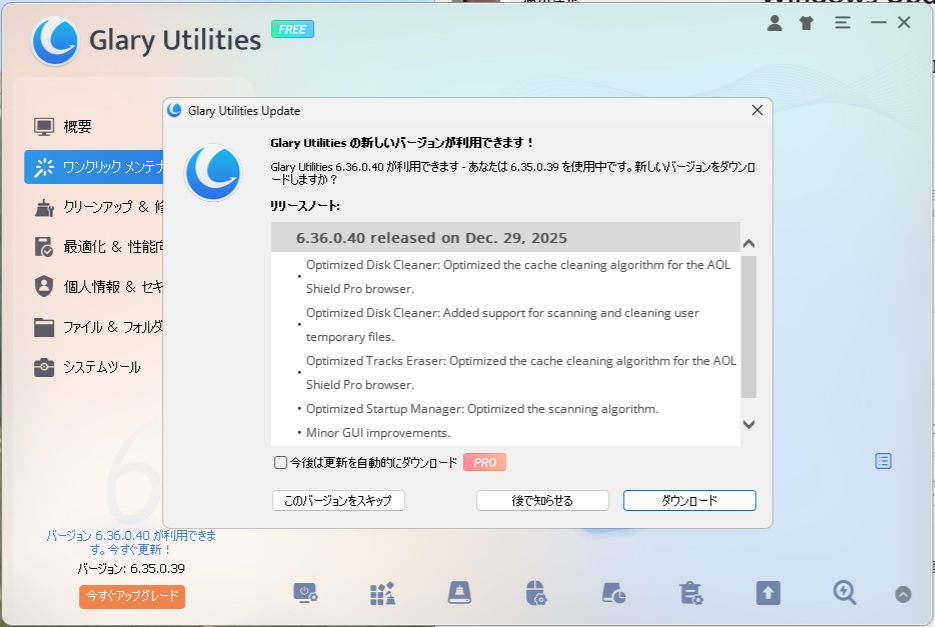
Task: Click the Minor GUI improvements note
Action: 378,433
